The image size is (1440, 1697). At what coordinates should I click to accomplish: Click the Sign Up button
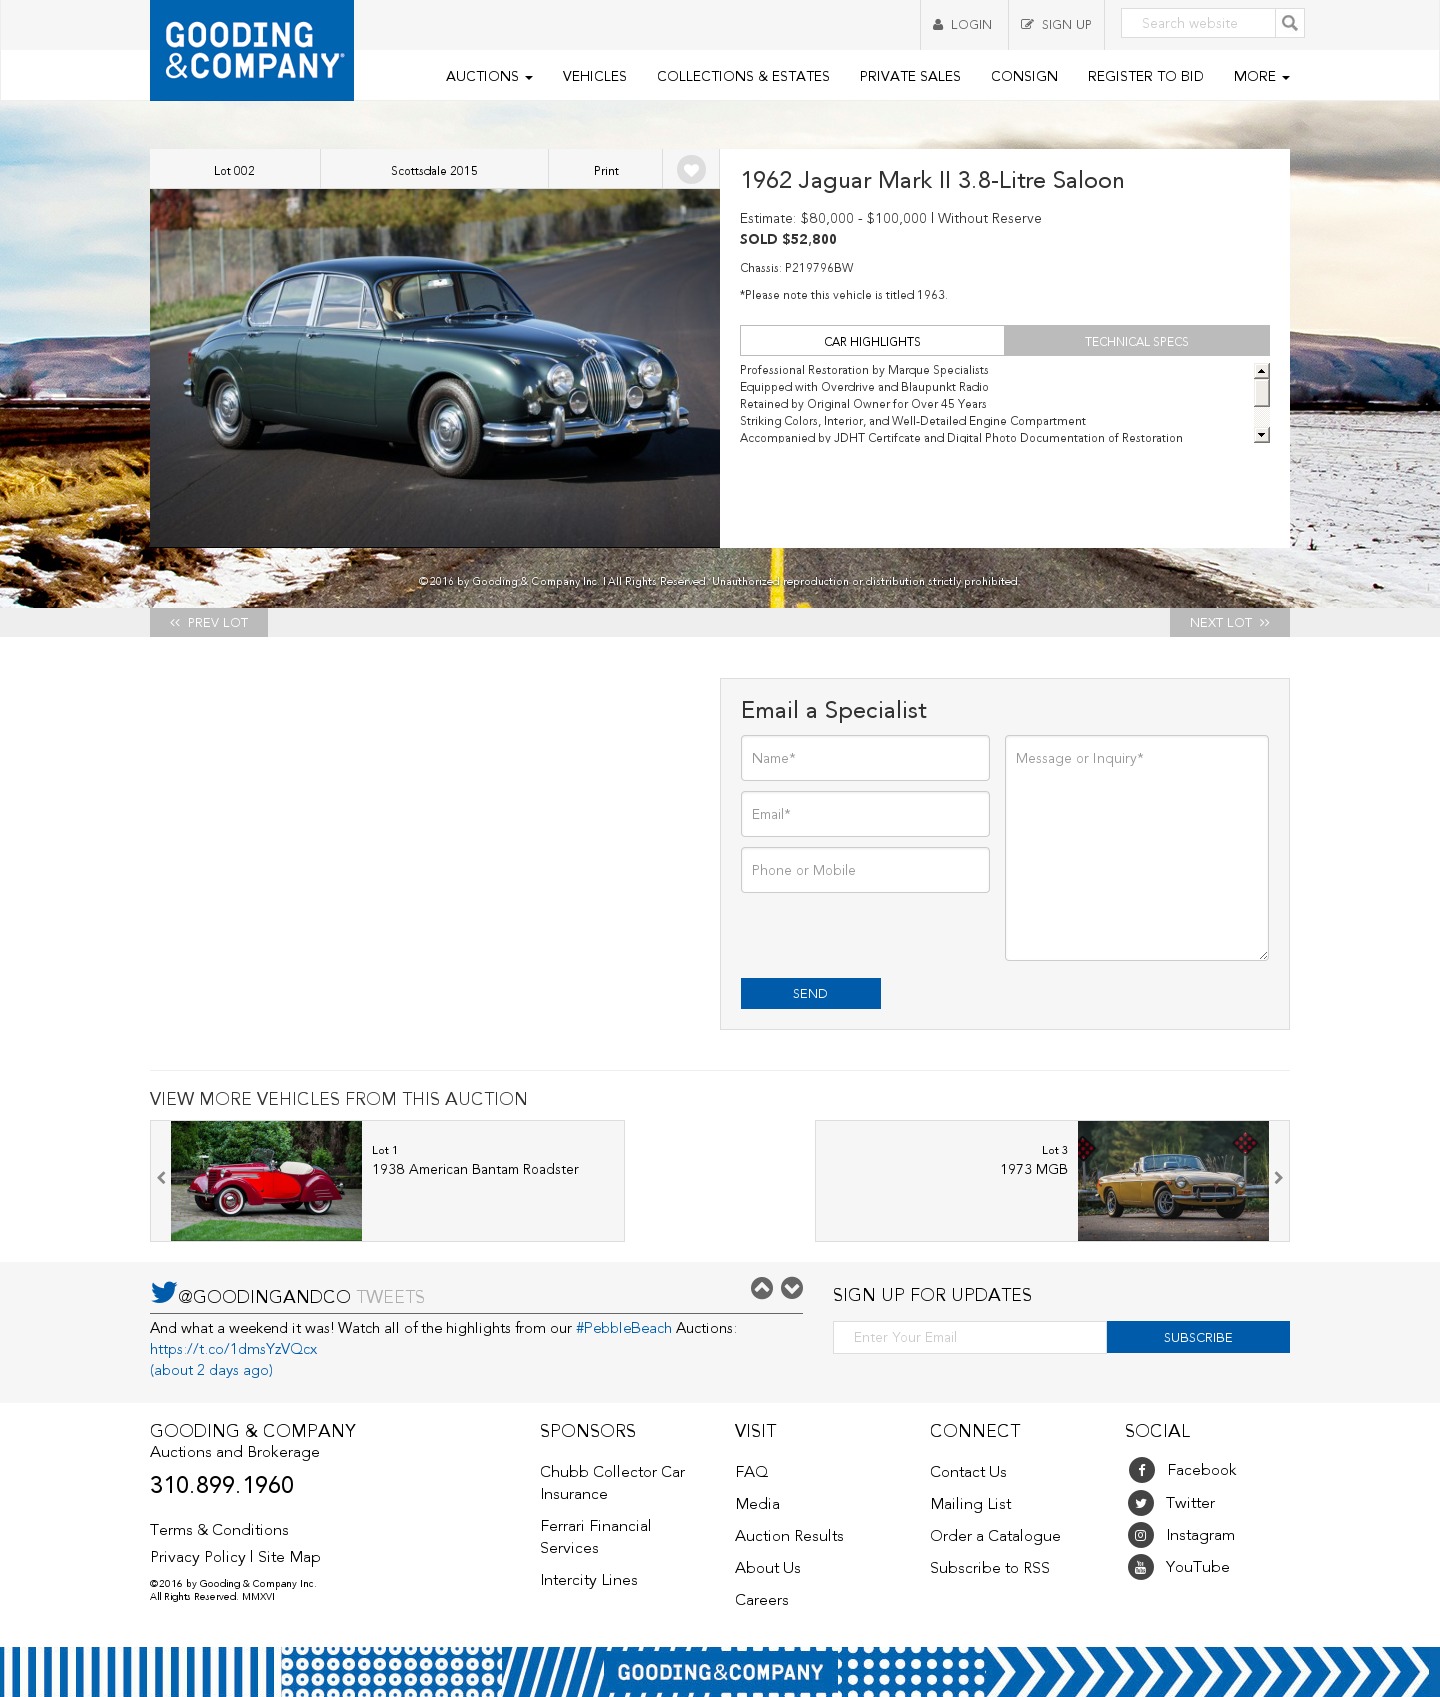pos(1056,24)
